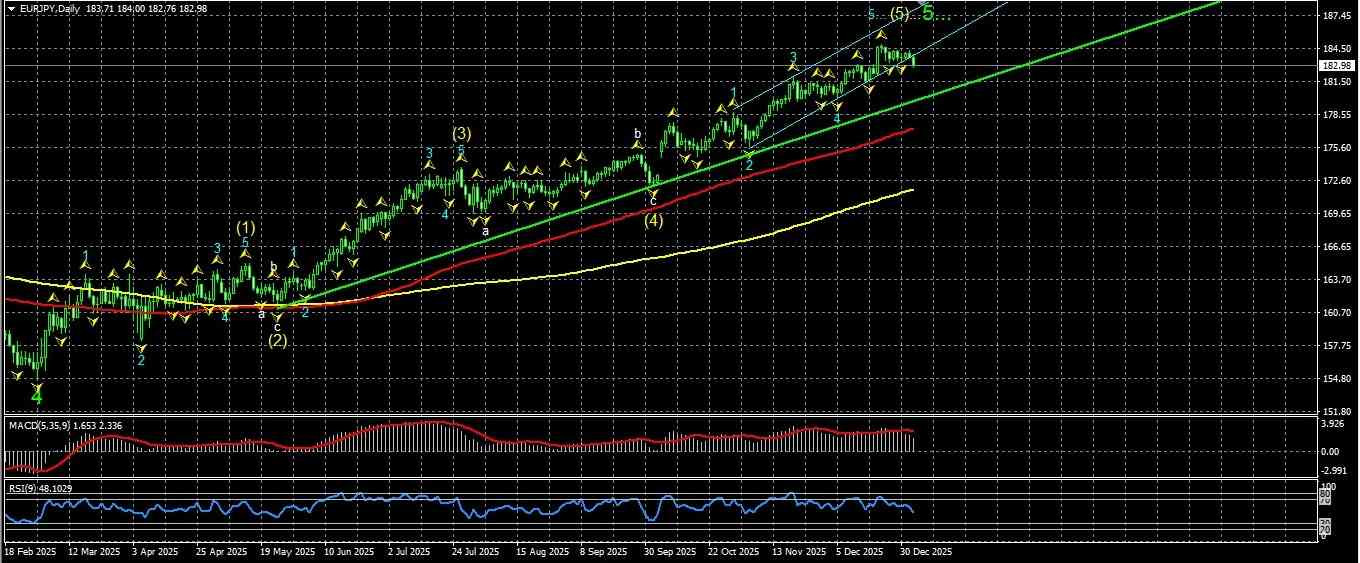Open the one-click trading triangle beside EURJPY,Daily
The width and height of the screenshot is (1360, 563).
coord(11,8)
